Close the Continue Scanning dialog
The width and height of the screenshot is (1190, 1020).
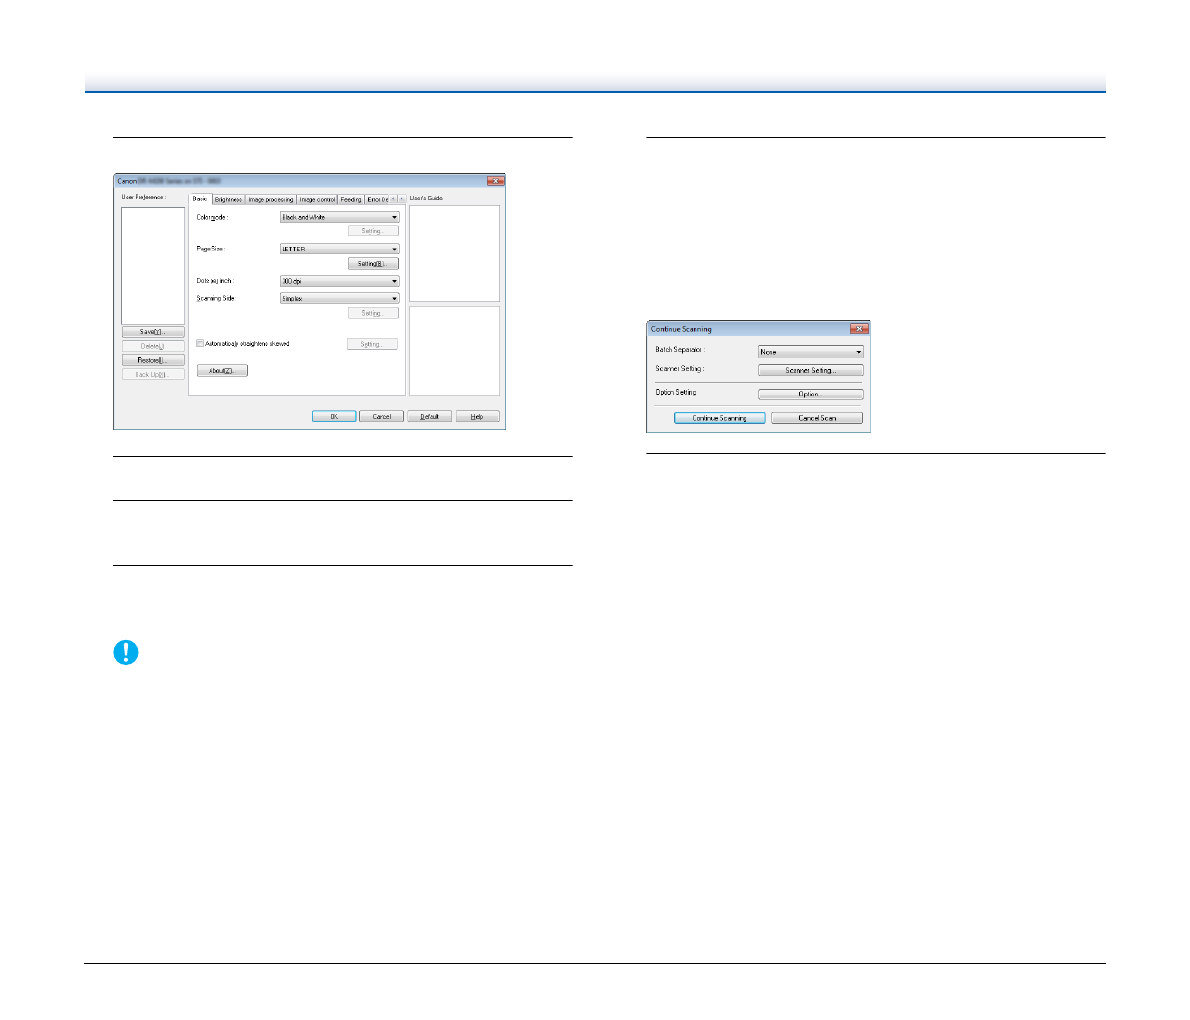(x=859, y=328)
